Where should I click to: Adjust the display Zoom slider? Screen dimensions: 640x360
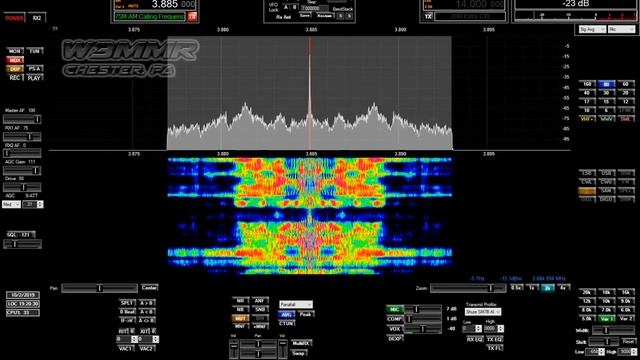coord(468,288)
